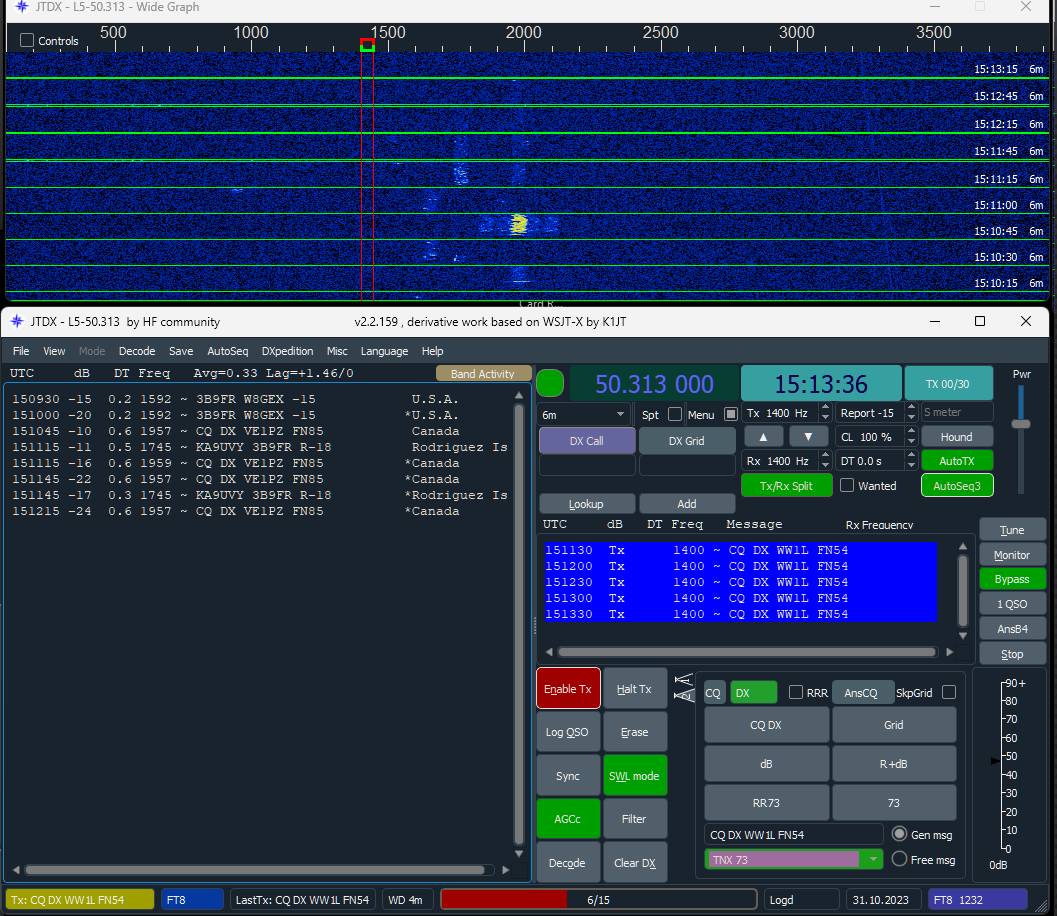The width and height of the screenshot is (1057, 916).
Task: Open the AutoSeq menu
Action: tap(228, 351)
